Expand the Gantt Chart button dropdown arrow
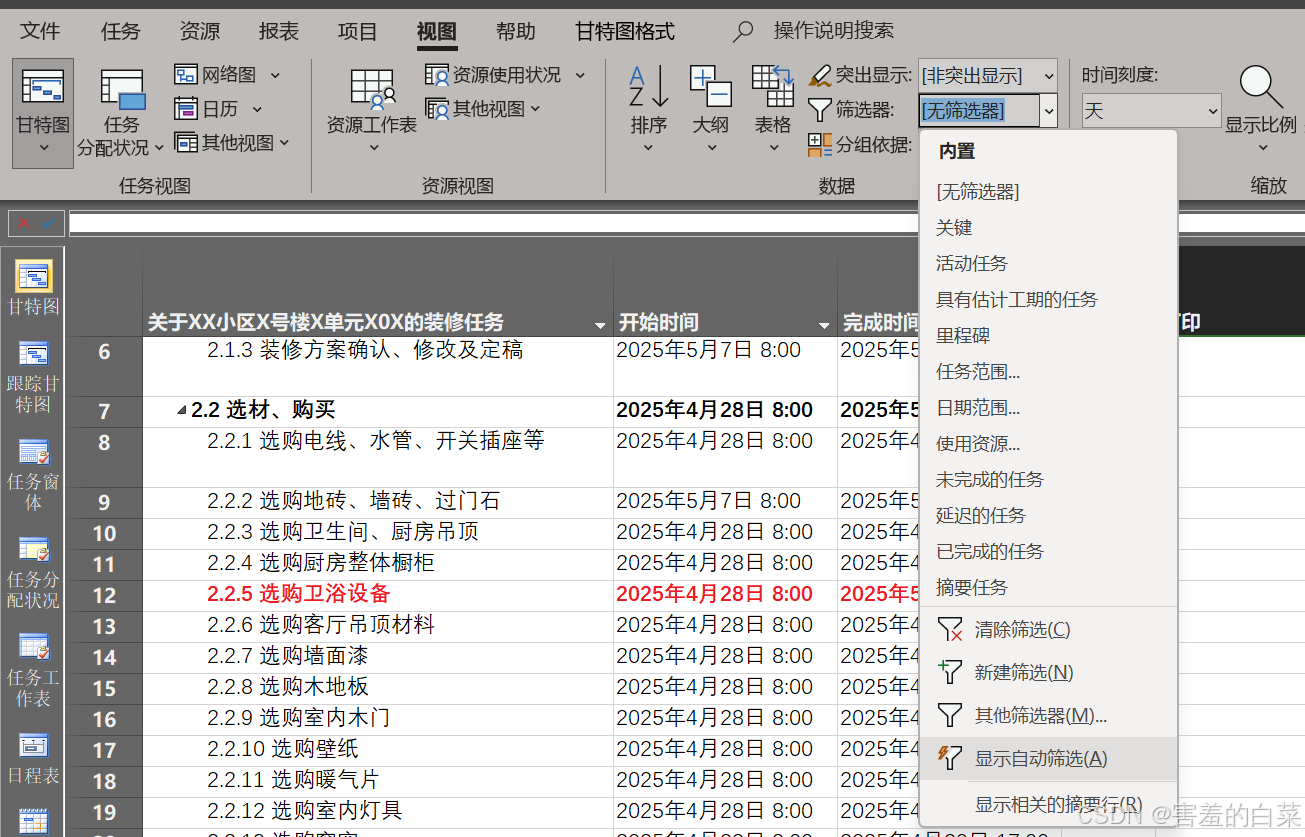 [x=43, y=148]
